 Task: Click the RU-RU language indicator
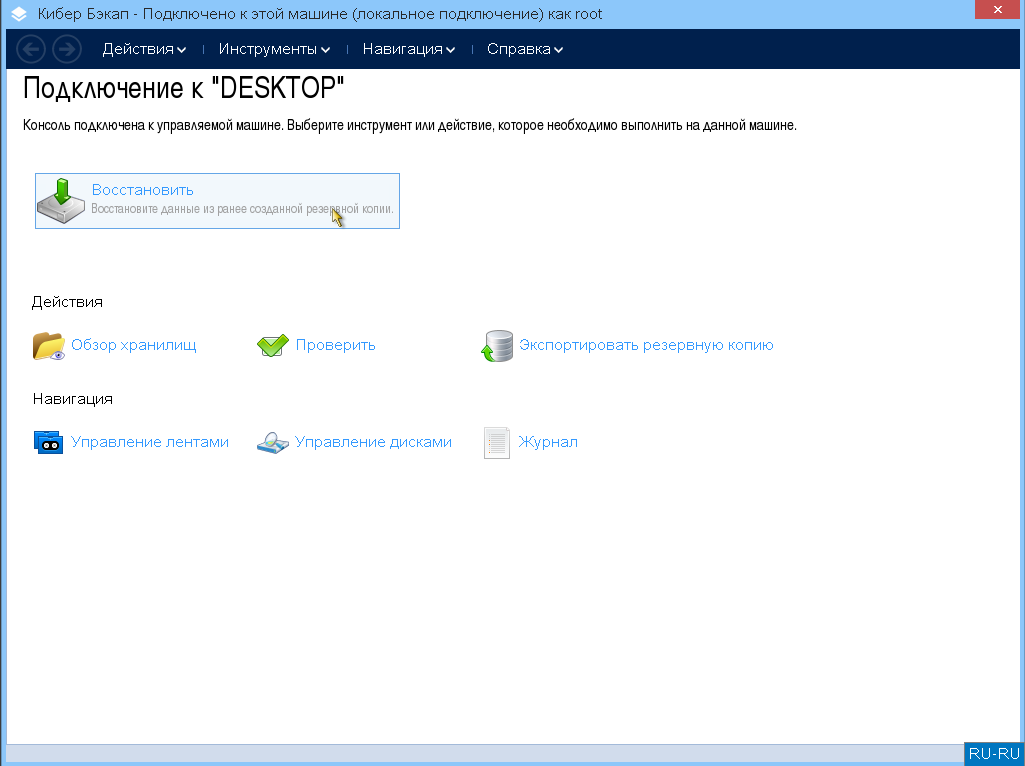994,754
